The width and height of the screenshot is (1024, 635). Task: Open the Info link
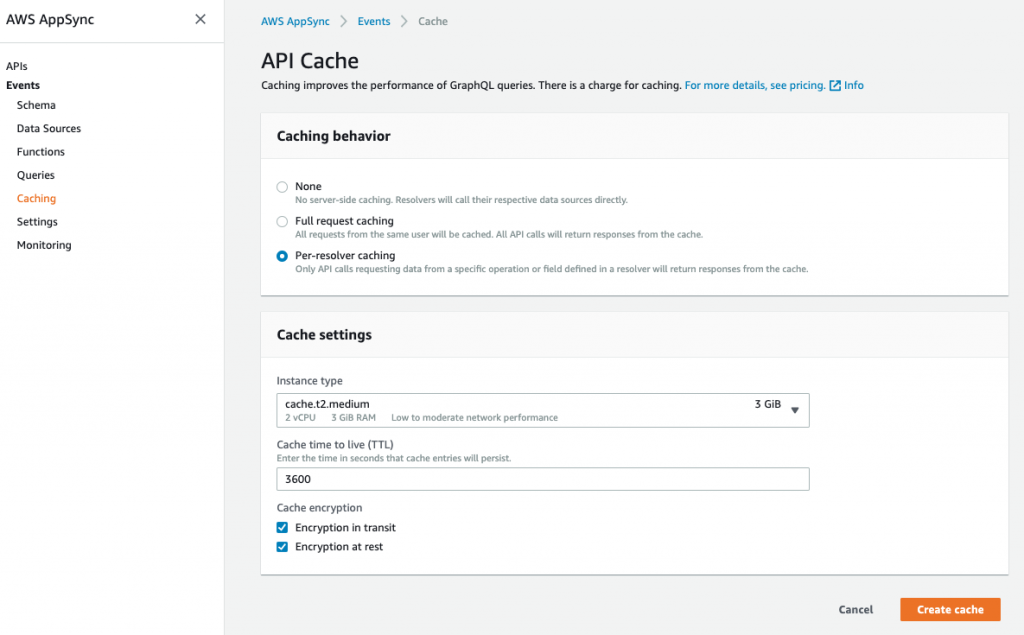853,86
